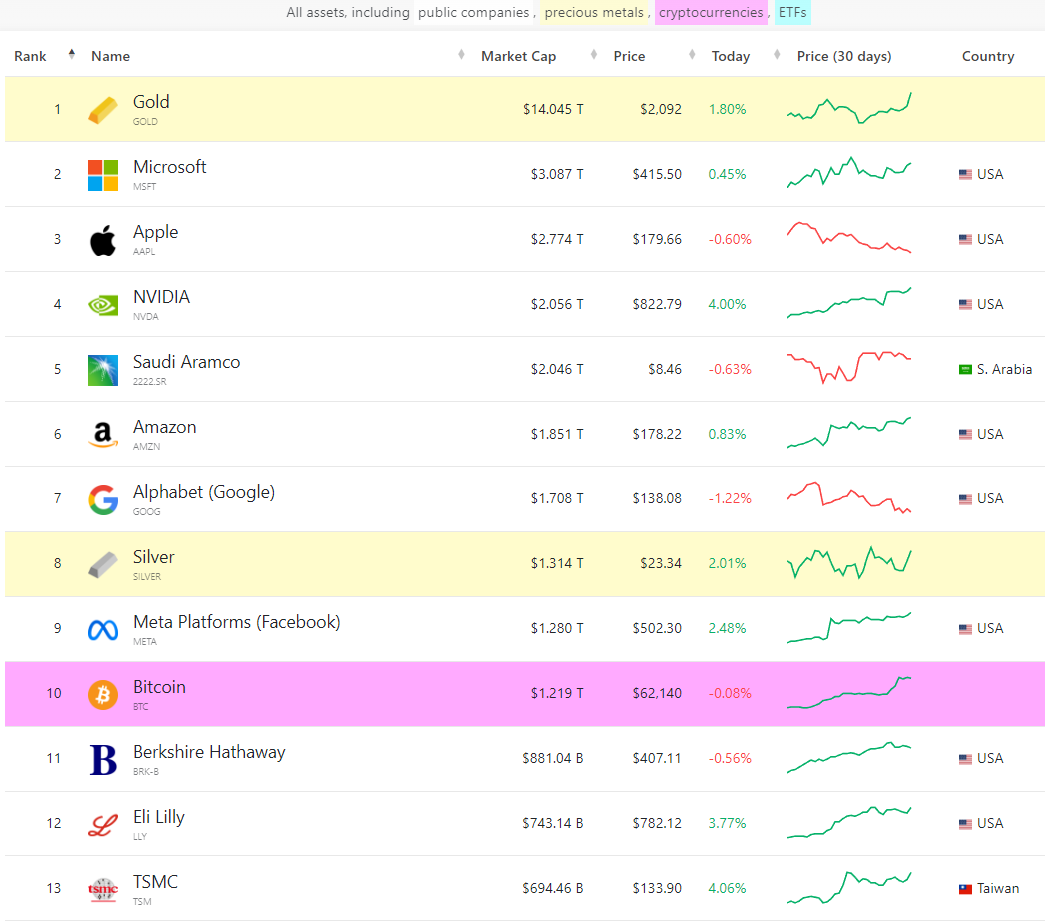Open the Amazon company page
This screenshot has width=1045, height=921.
[165, 427]
